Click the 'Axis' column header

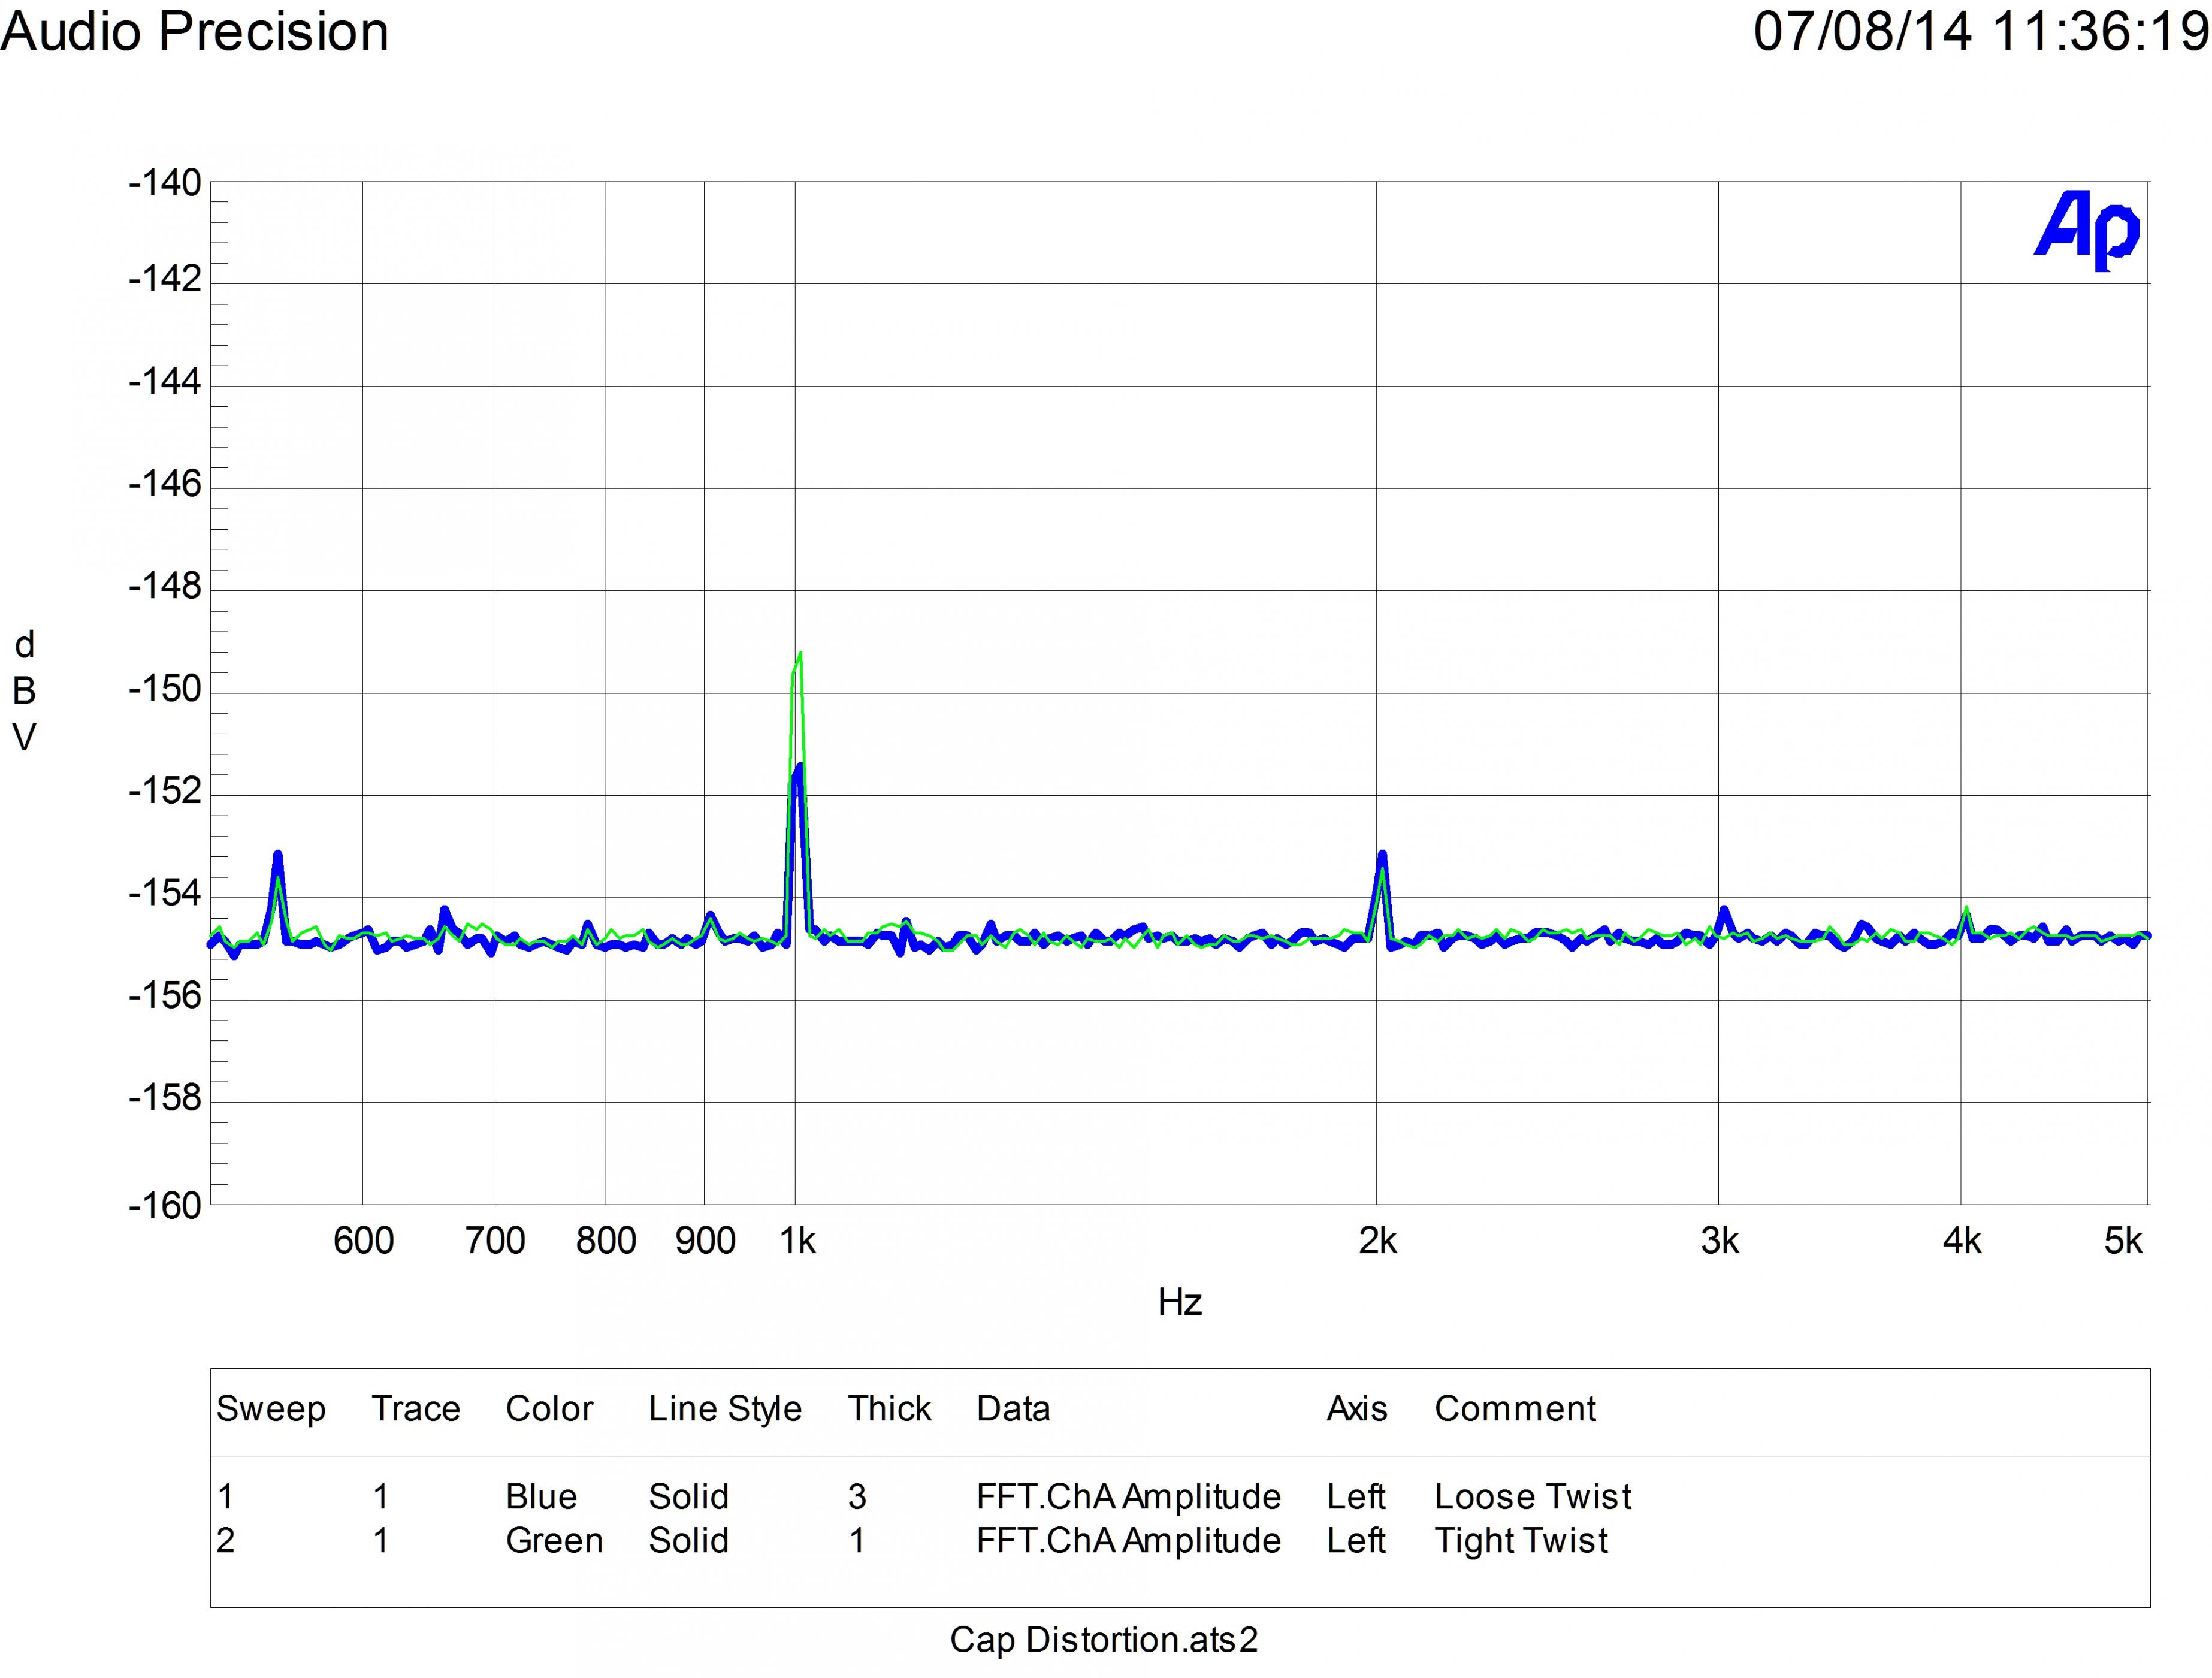(x=1357, y=1408)
